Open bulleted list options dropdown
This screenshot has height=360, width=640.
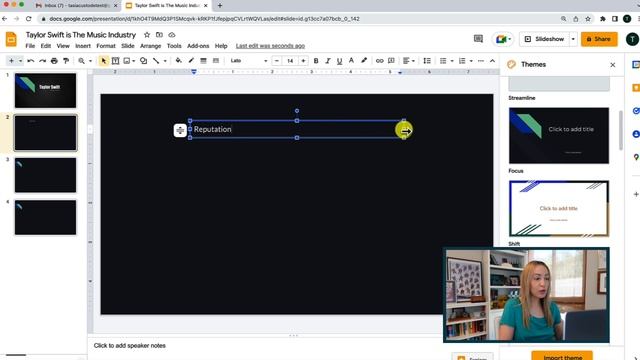[x=452, y=61]
